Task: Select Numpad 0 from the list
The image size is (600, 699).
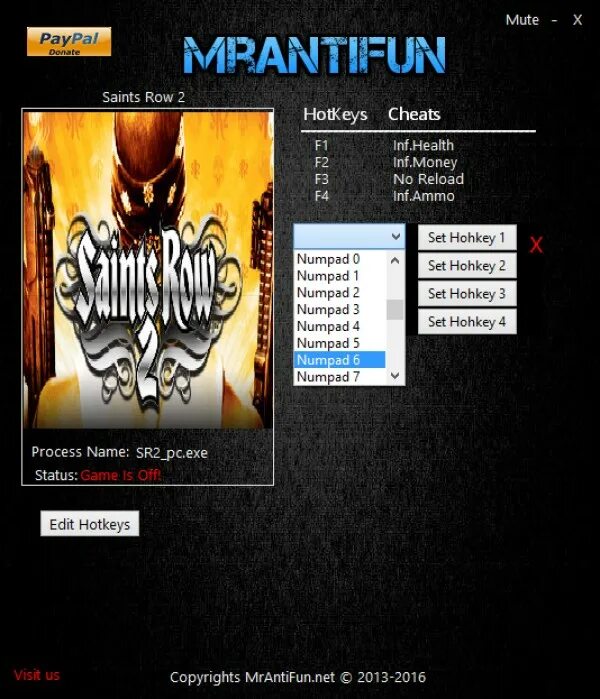Action: 340,259
